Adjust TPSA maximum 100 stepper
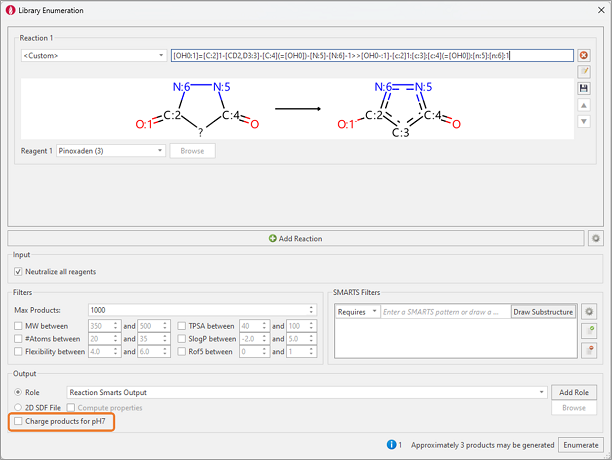Viewport: 612px width, 460px height. pyautogui.click(x=311, y=326)
